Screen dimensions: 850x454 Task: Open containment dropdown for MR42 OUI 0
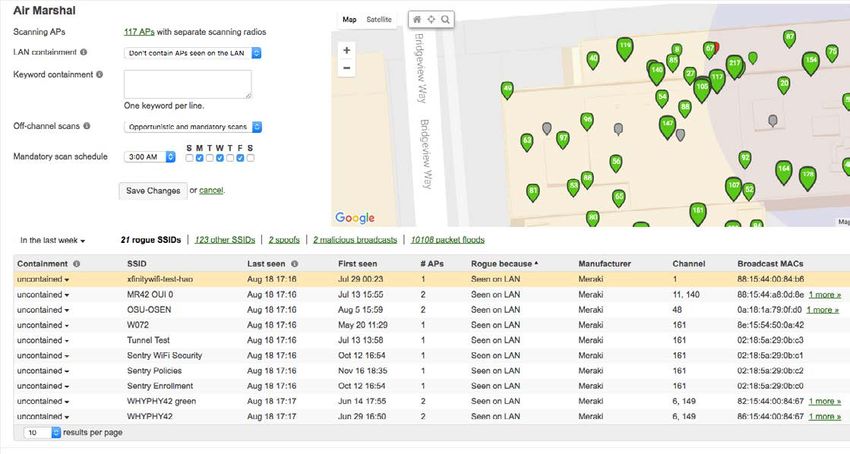click(x=43, y=295)
